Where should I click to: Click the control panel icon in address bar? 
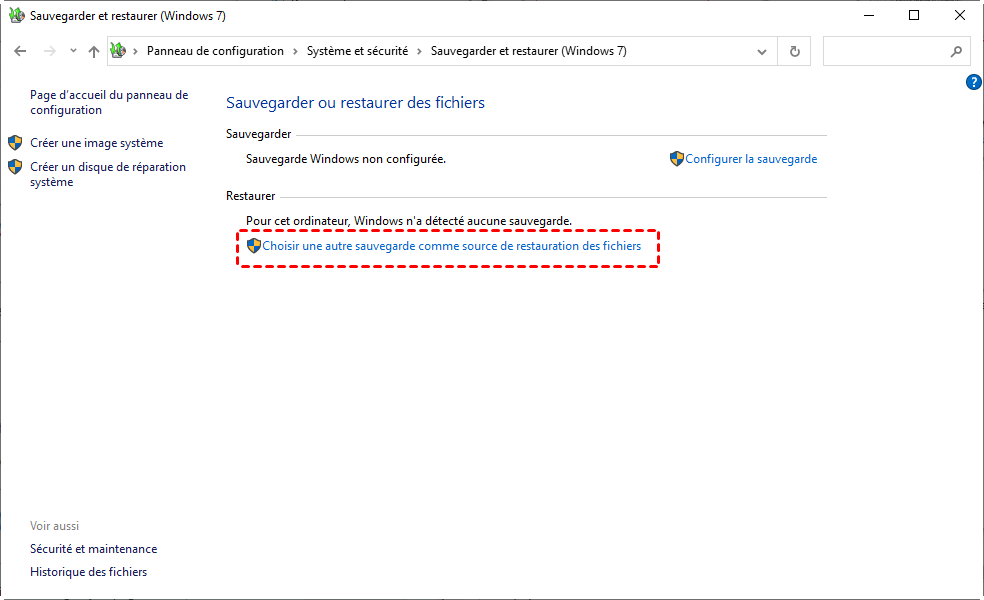point(118,51)
